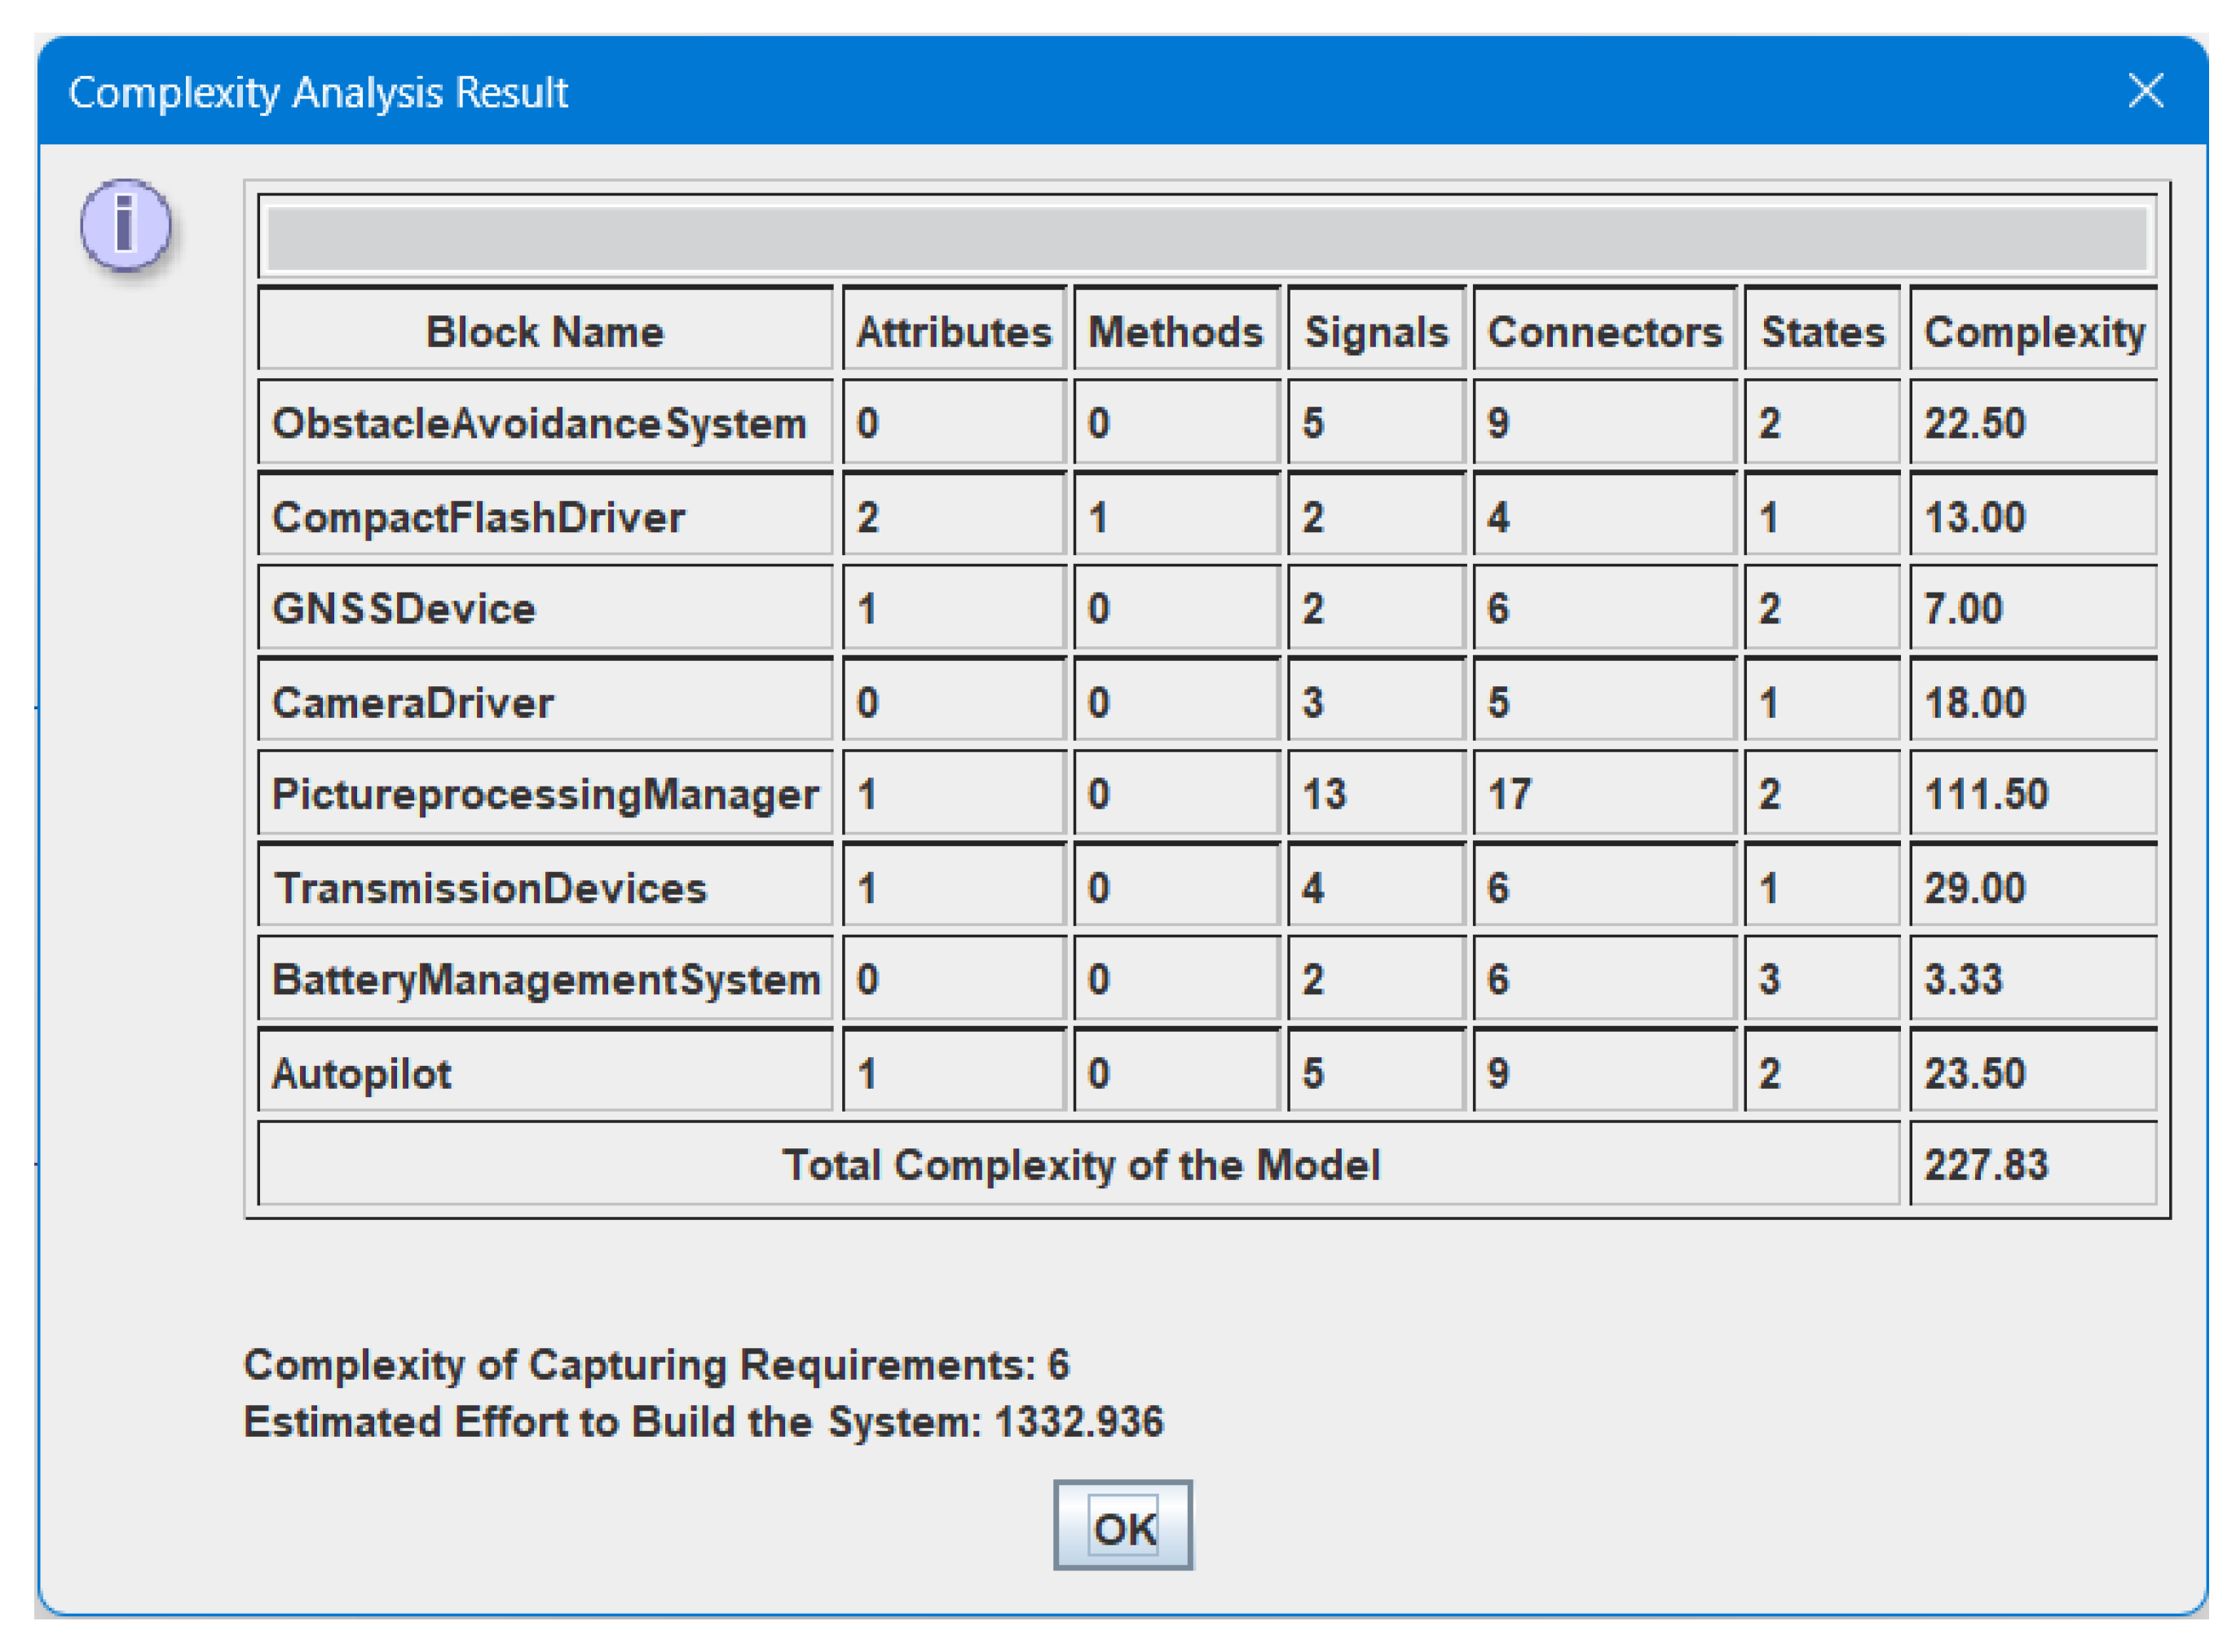Click the Signals column header

1376,331
